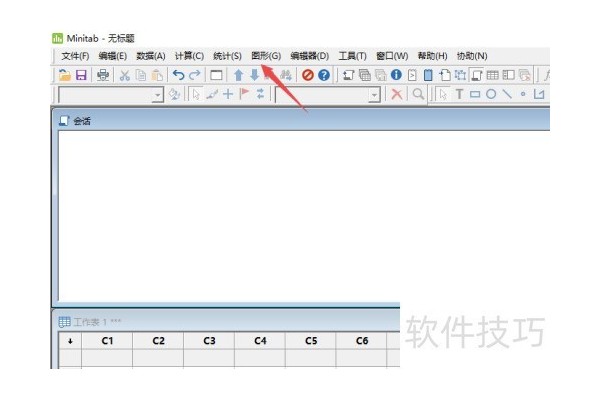Open help via blue question mark icon
600x400 pixels.
[324, 75]
